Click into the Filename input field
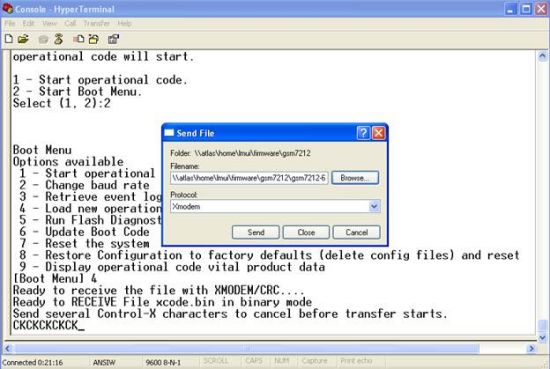 point(249,178)
